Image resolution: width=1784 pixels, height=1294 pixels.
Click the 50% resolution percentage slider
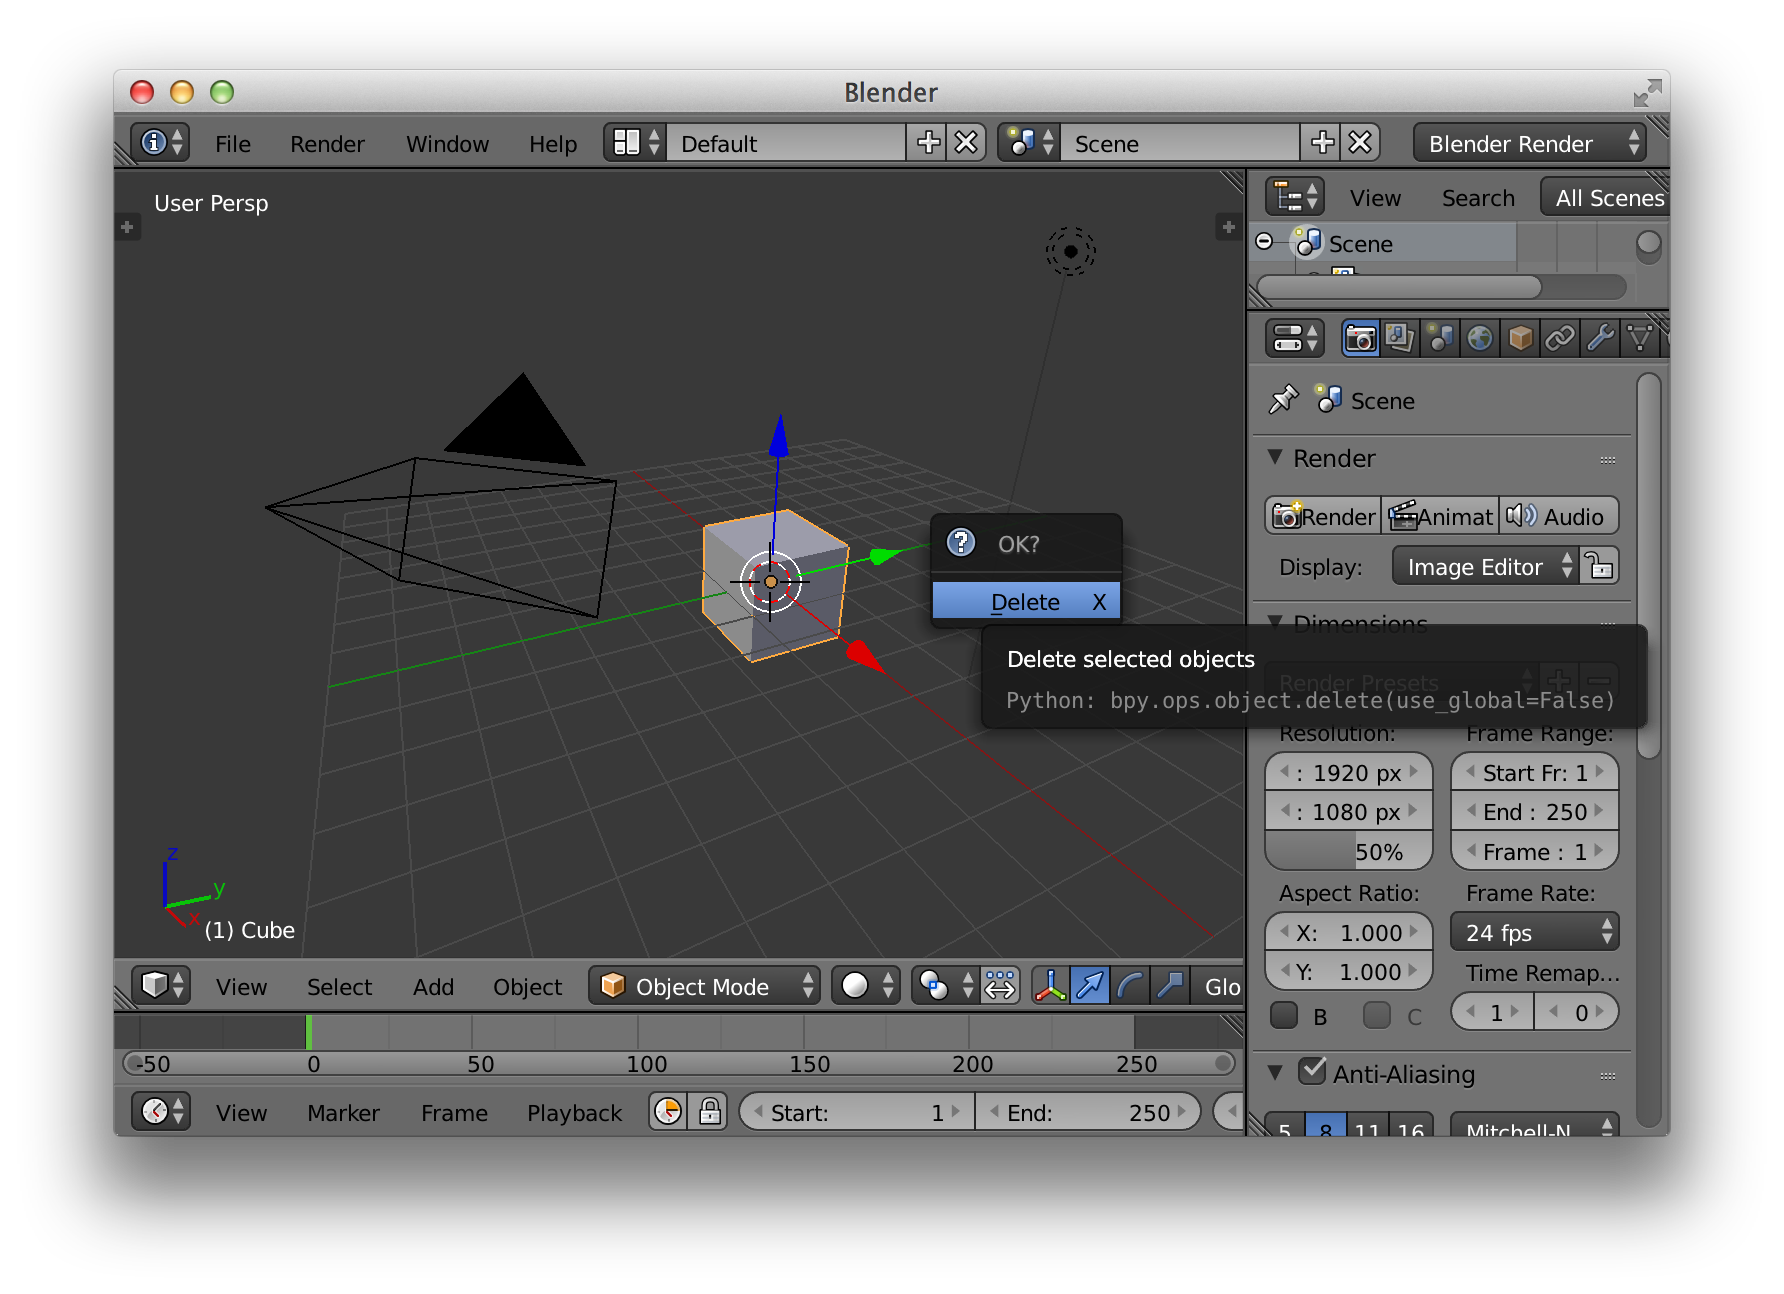(x=1348, y=852)
